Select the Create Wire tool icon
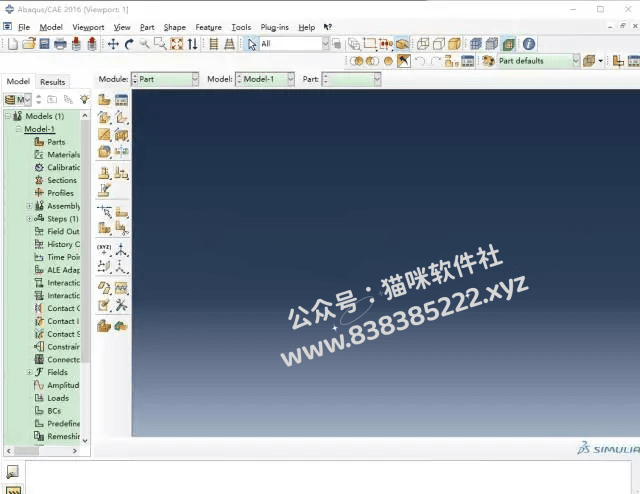The width and height of the screenshot is (640, 494). [x=104, y=134]
